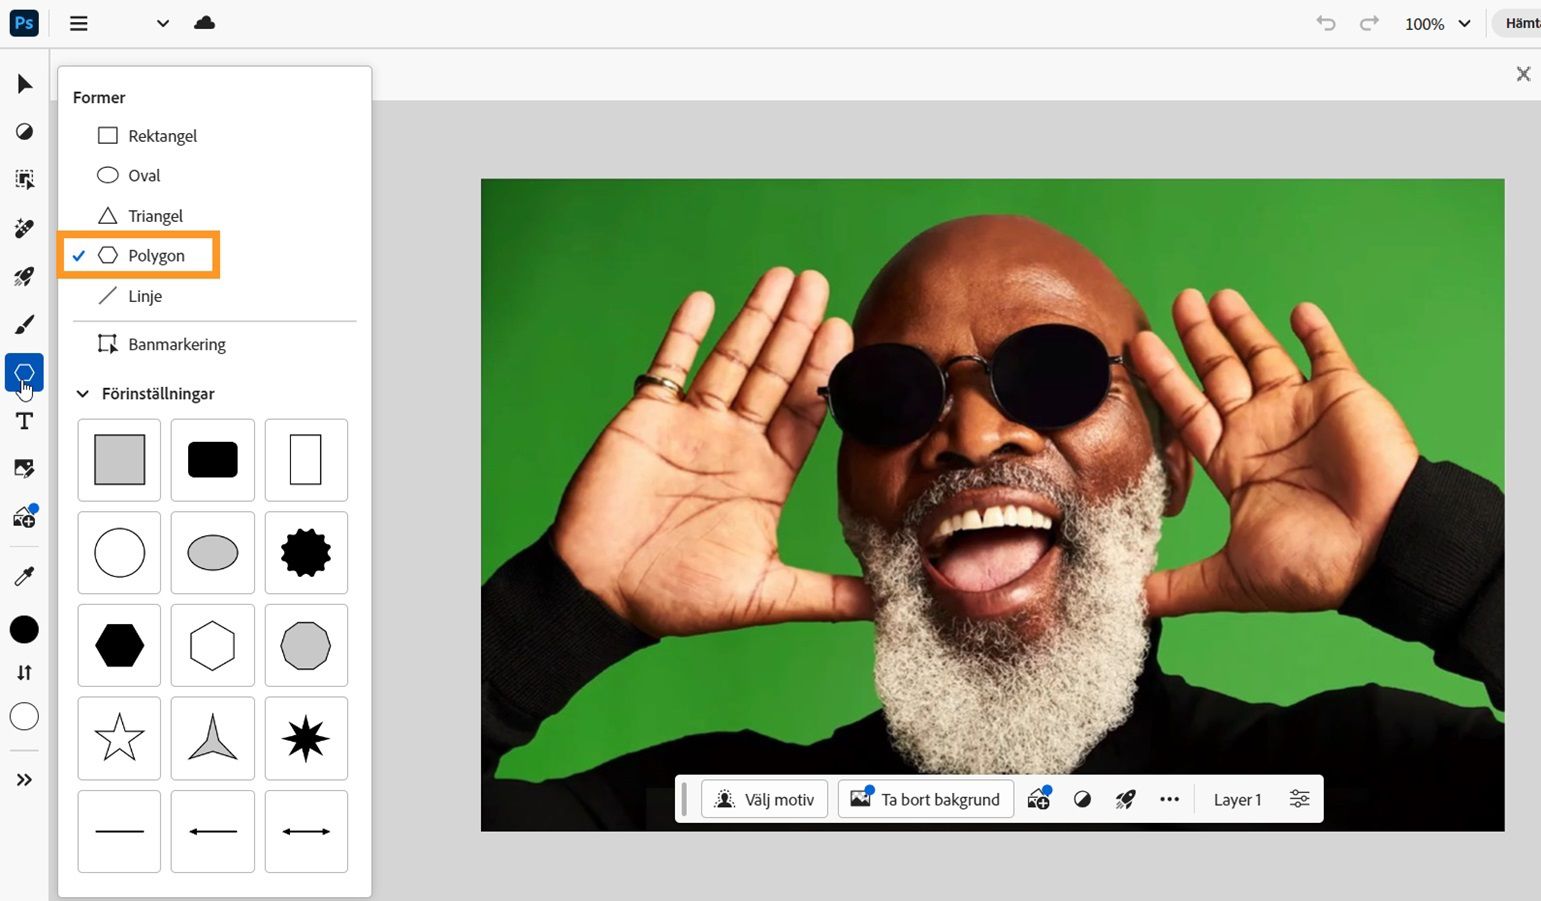Select the Brush tool
The image size is (1541, 901).
coord(24,323)
